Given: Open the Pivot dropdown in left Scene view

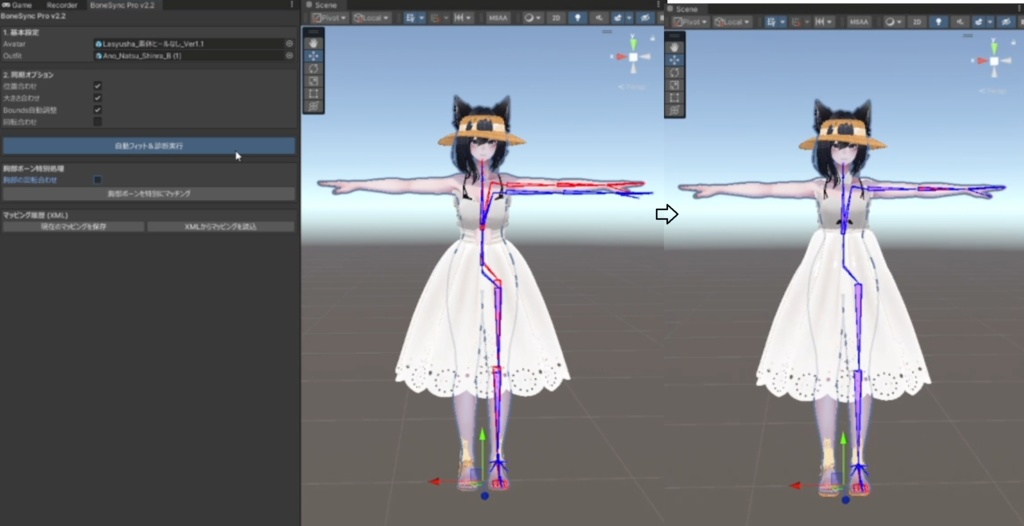Looking at the screenshot, I should [330, 18].
